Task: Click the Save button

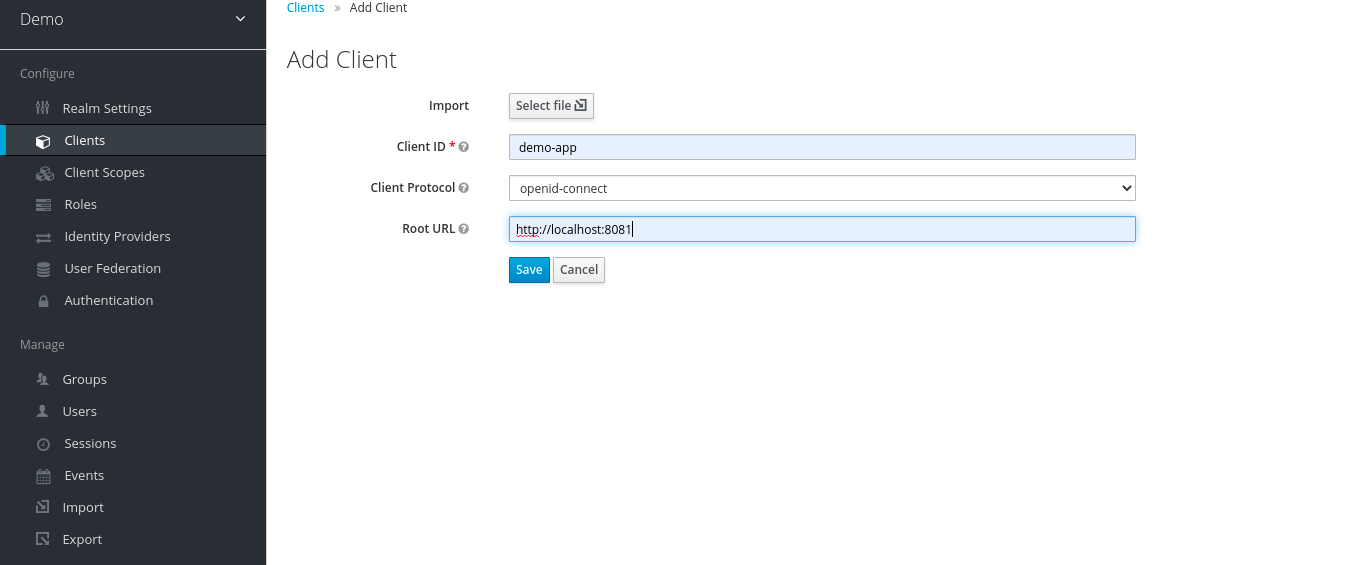Action: 529,270
